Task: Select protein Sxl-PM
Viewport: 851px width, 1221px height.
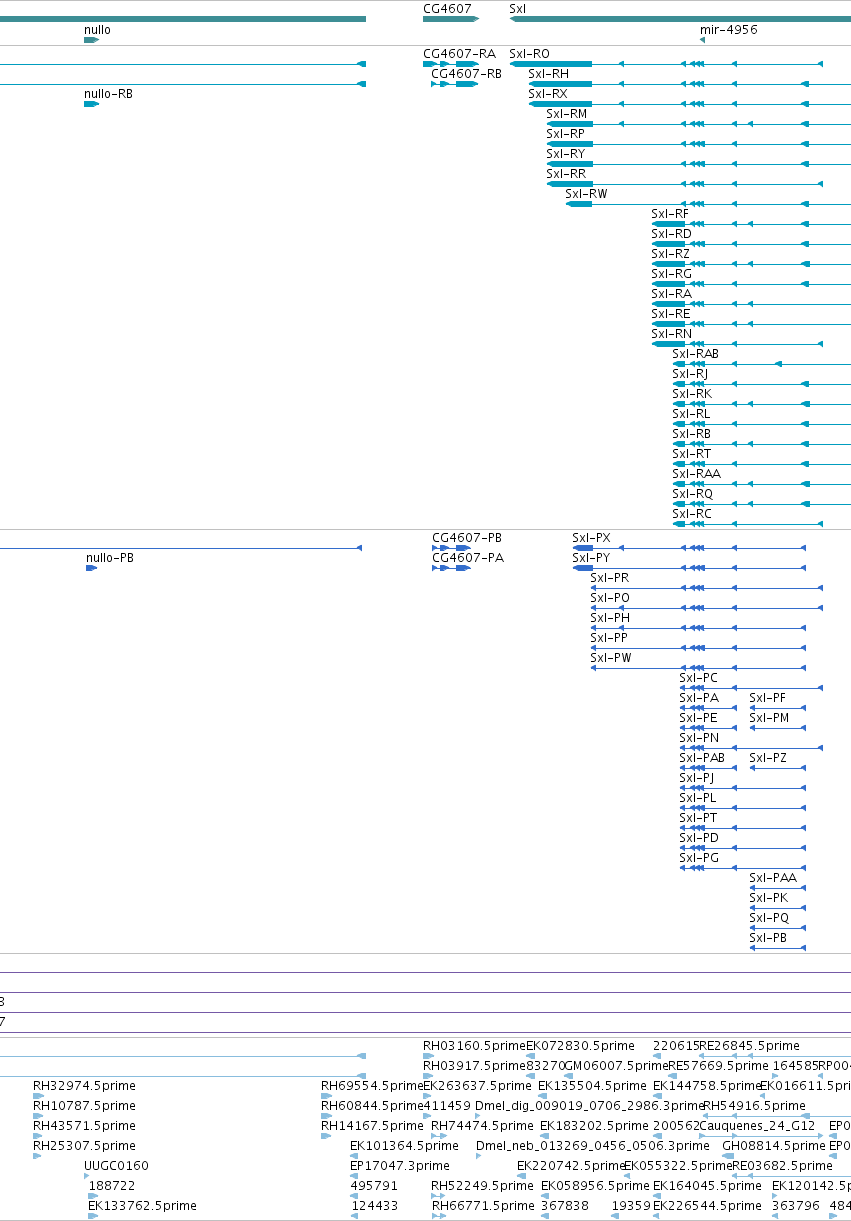Action: pyautogui.click(x=769, y=718)
